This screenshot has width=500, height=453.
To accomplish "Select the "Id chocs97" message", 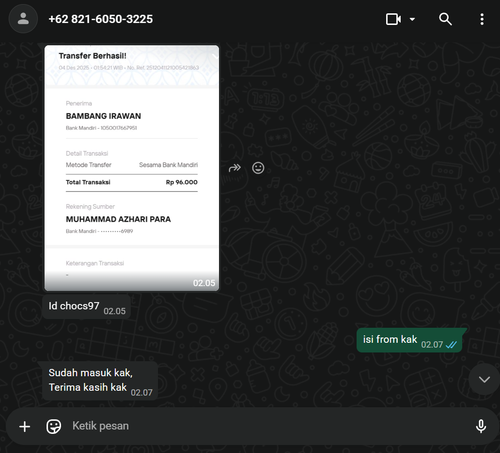I will (x=86, y=307).
